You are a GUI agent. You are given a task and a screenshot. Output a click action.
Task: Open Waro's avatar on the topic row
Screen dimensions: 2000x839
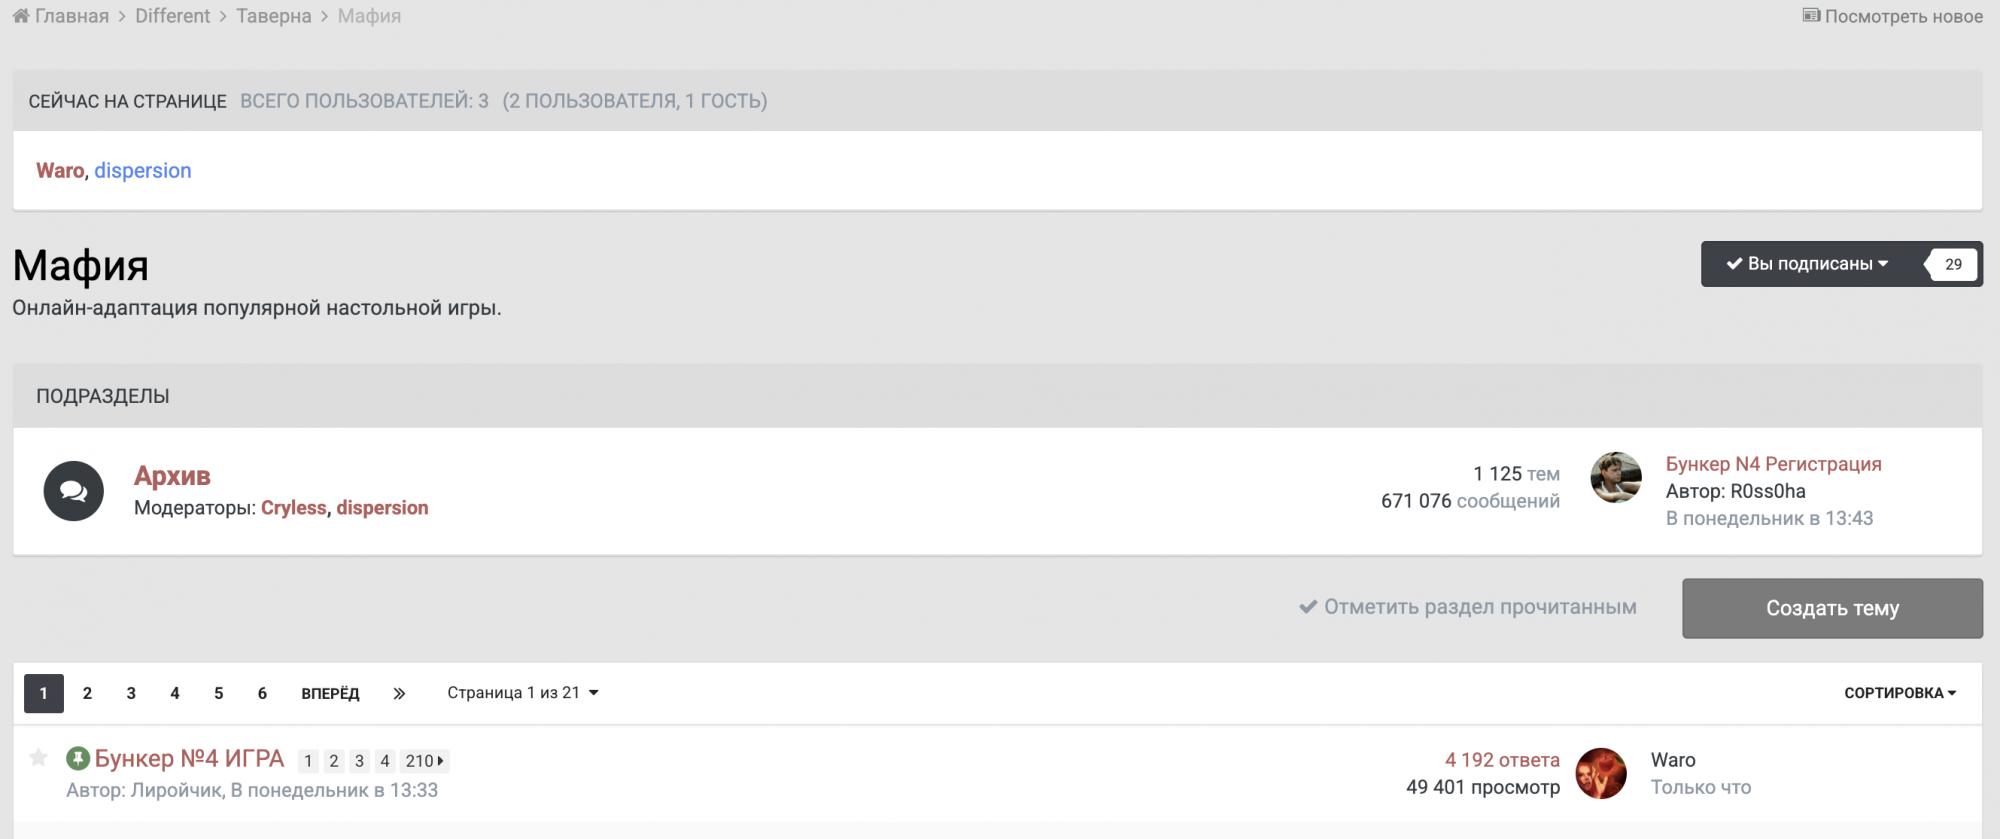point(1600,773)
